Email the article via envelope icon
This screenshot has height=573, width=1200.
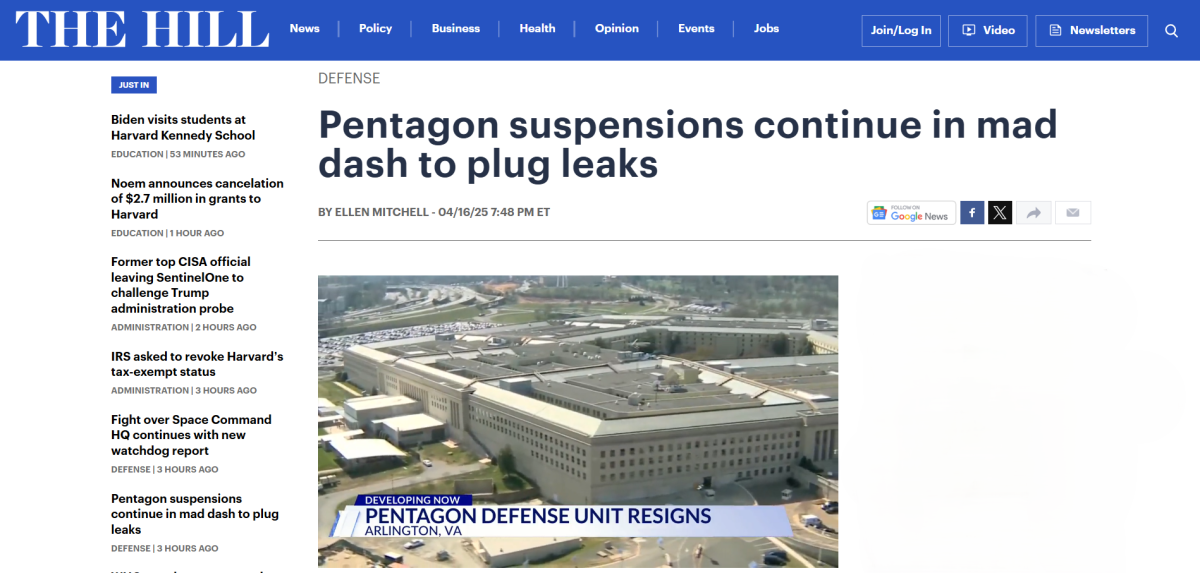tap(1073, 213)
